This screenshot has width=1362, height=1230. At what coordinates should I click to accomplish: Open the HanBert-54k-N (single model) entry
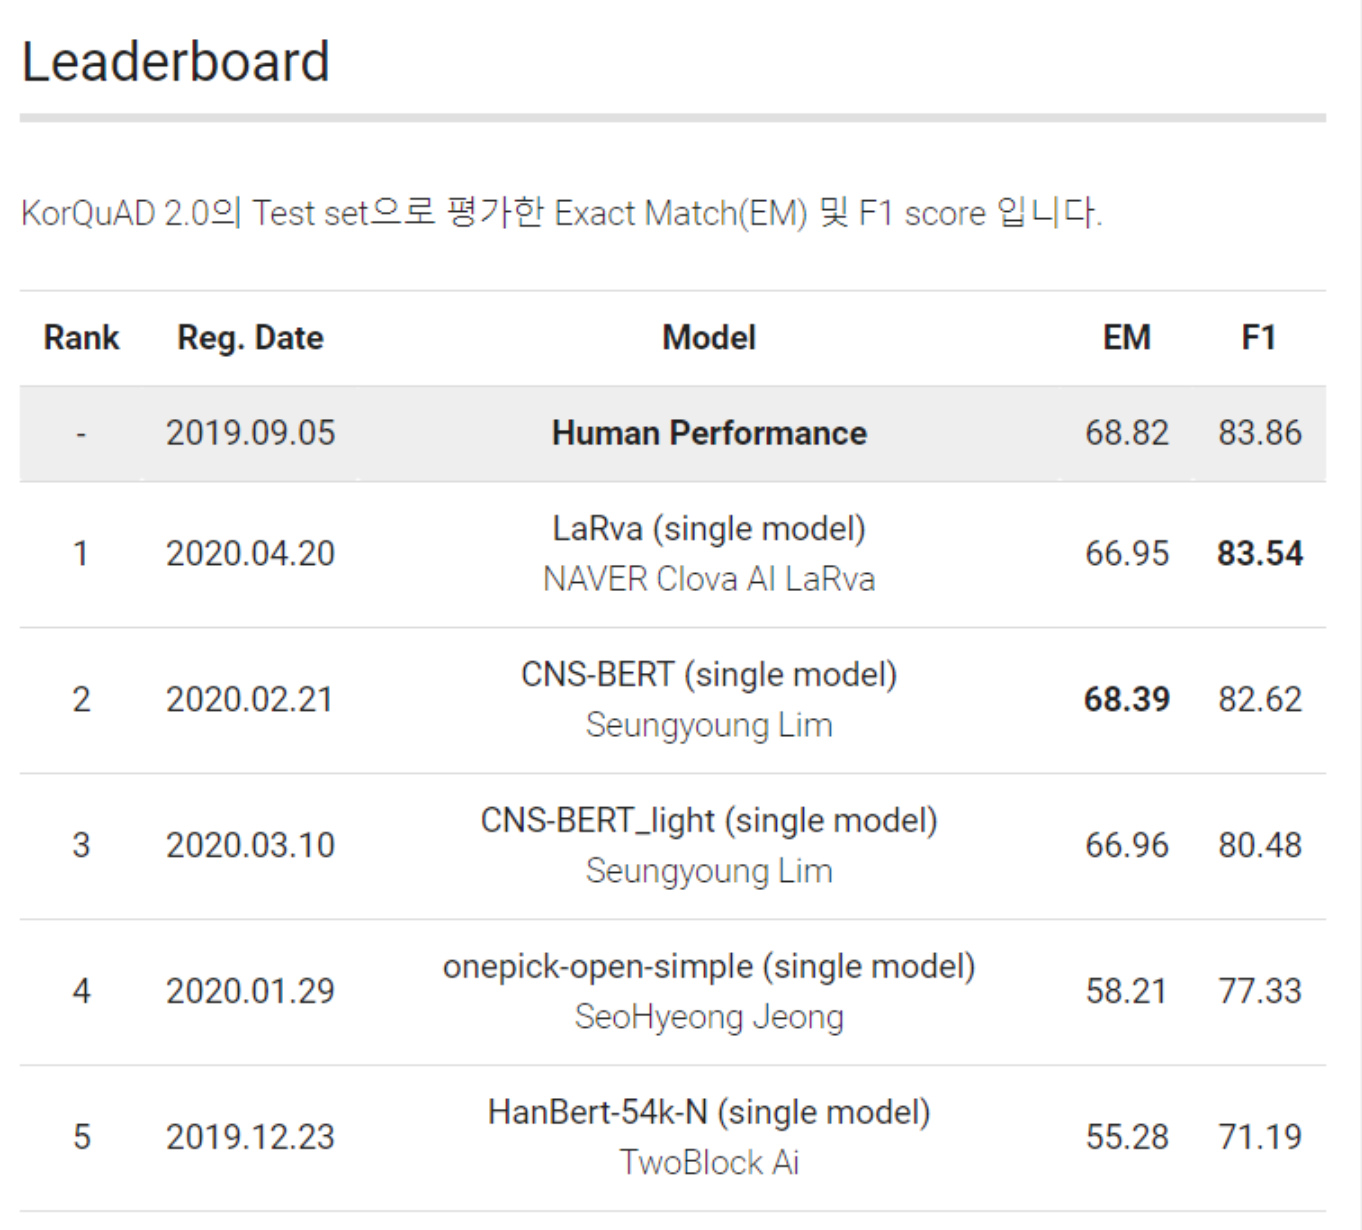click(x=709, y=1112)
